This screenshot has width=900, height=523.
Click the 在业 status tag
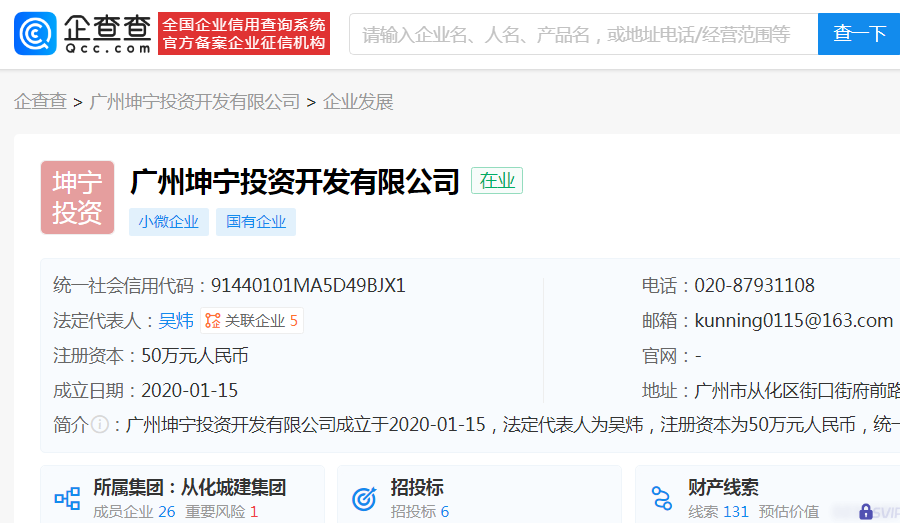point(497,180)
